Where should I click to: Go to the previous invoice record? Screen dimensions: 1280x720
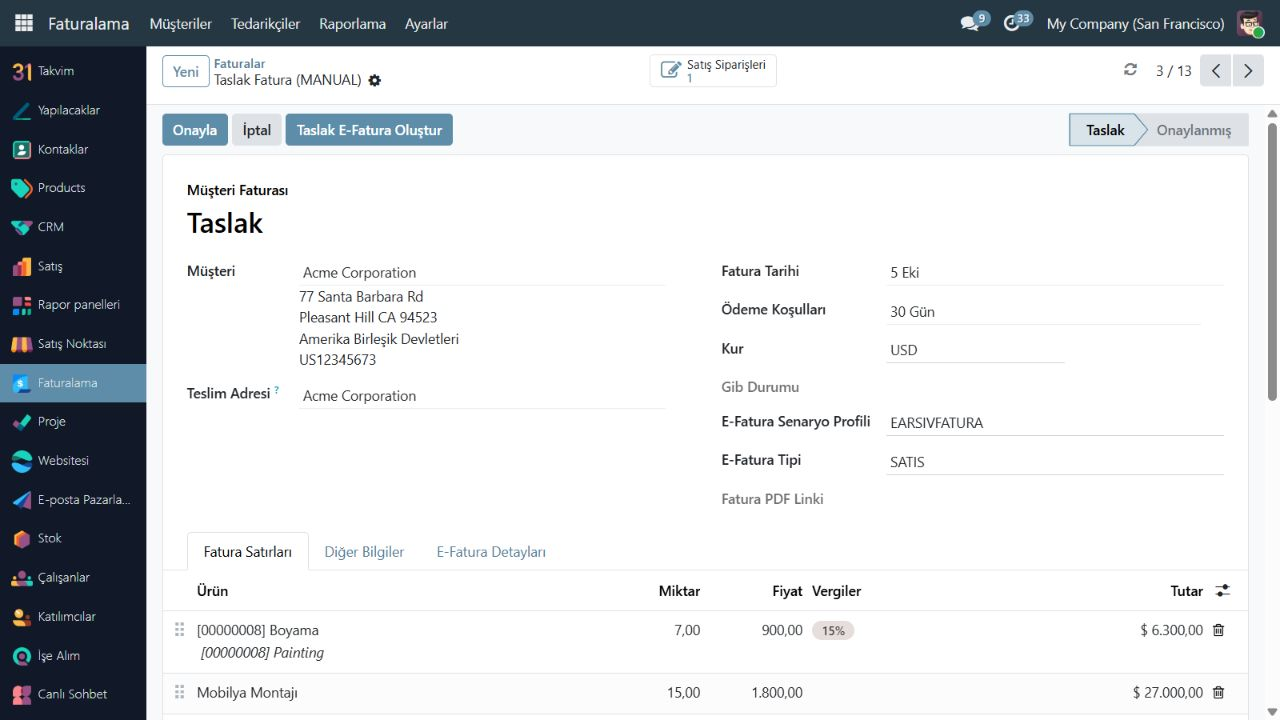tap(1216, 71)
